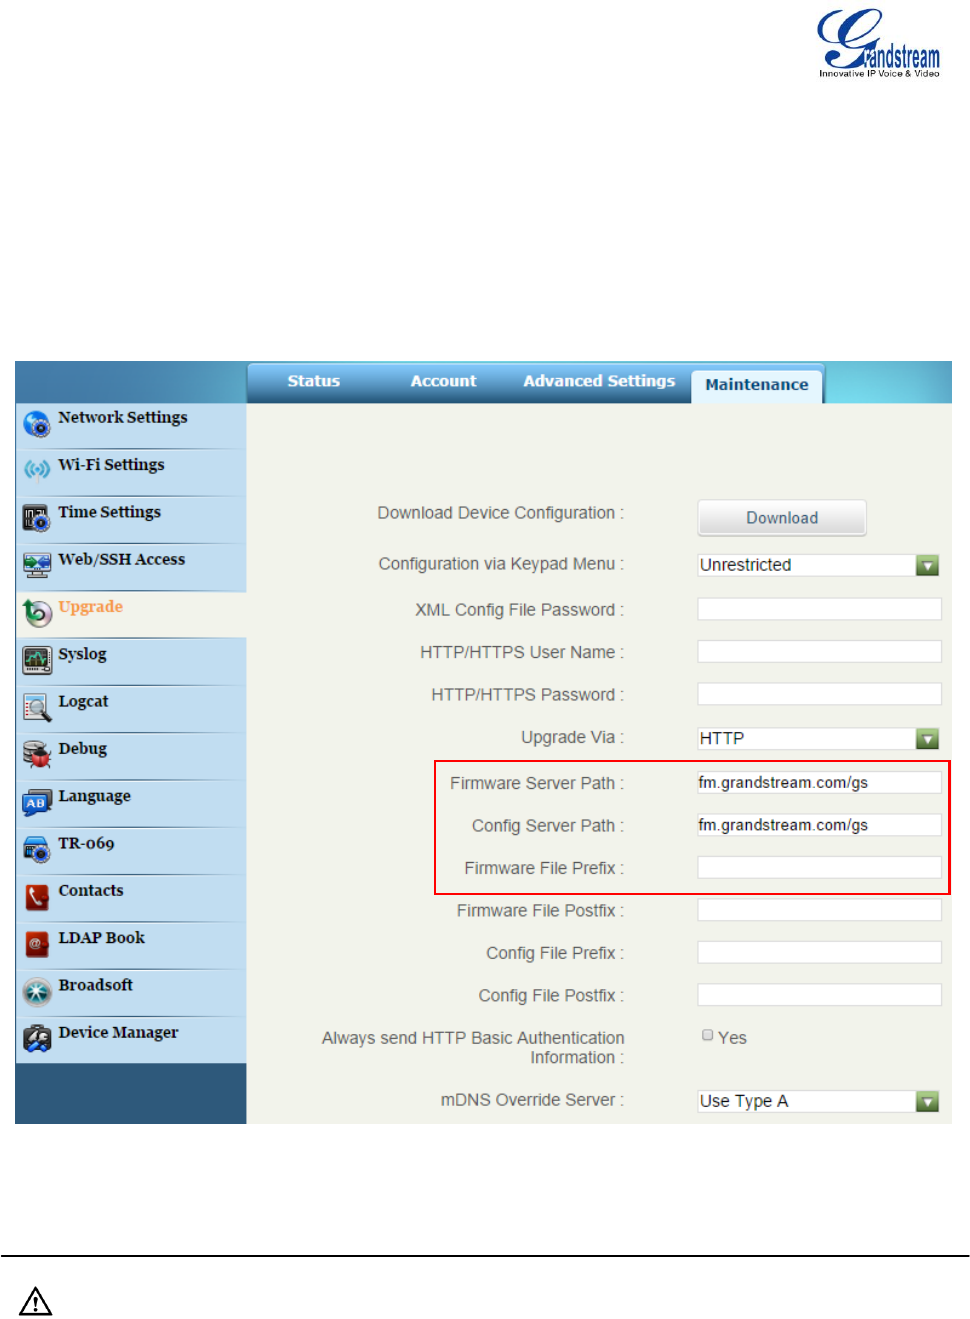Switch to the Account tab
Viewport: 970px width, 1319px height.
(444, 381)
